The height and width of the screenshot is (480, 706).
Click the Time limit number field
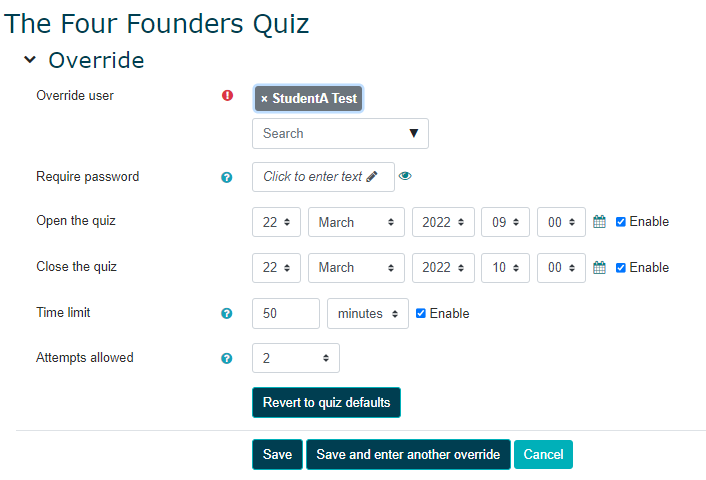coord(285,313)
